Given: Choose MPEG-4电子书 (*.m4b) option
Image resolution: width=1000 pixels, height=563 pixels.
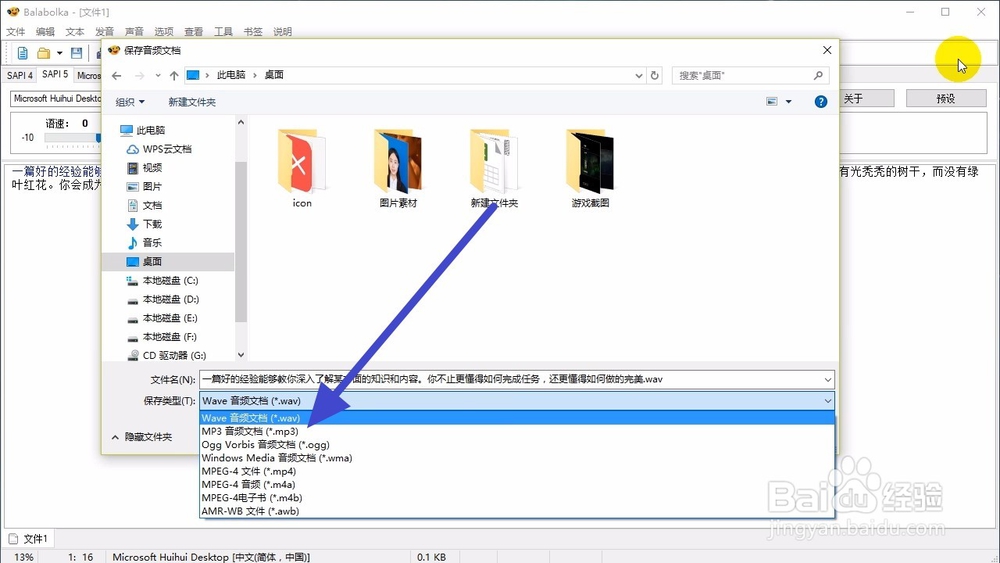Looking at the screenshot, I should click(517, 498).
